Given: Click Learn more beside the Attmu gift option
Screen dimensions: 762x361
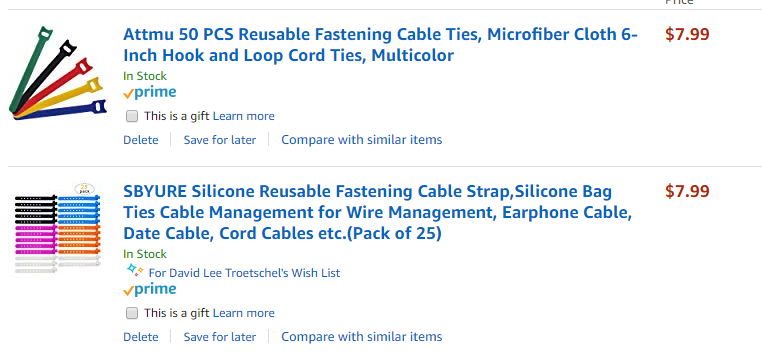Looking at the screenshot, I should point(243,116).
